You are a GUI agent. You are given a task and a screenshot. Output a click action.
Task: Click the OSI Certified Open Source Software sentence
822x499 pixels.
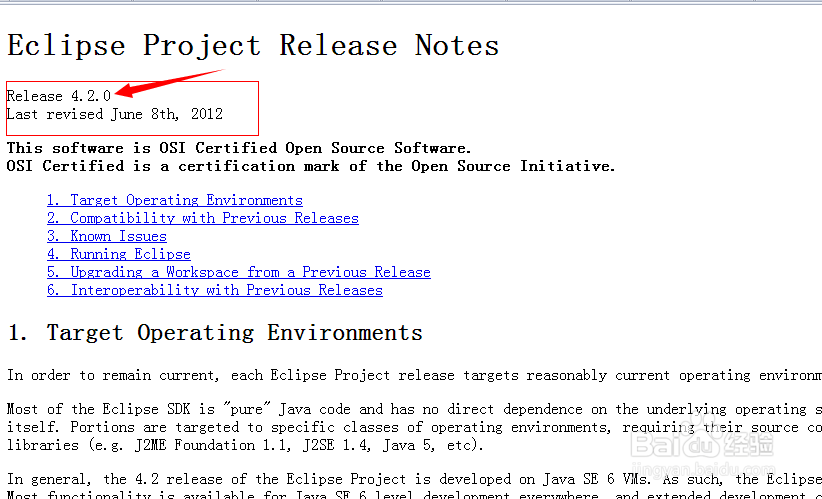[239, 148]
